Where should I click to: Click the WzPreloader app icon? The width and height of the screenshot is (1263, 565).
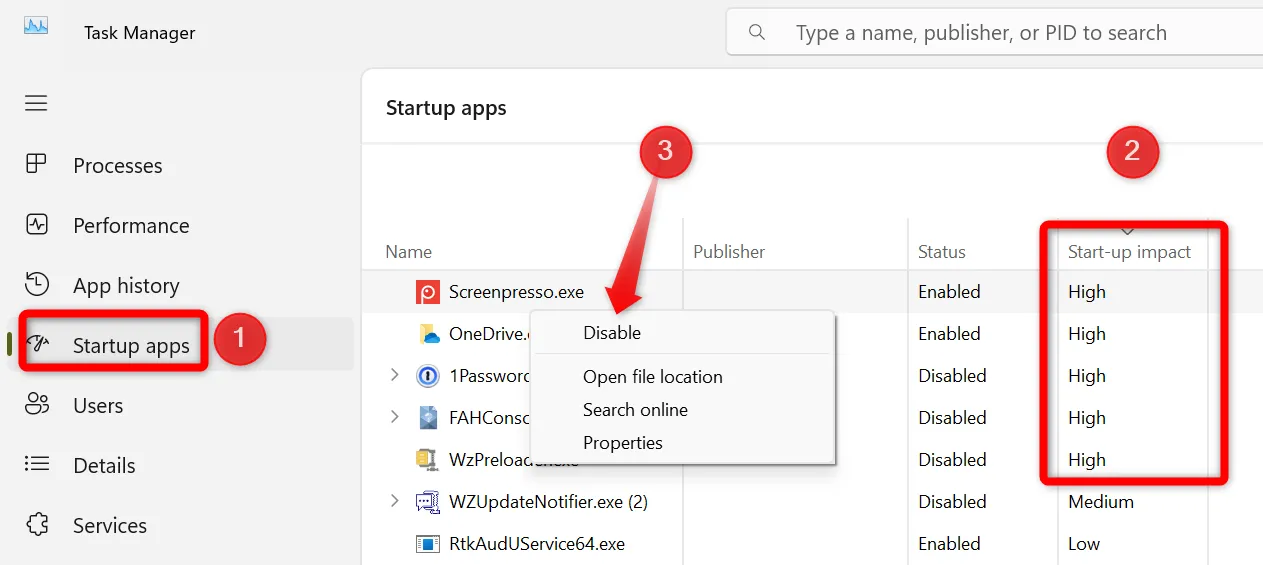pyautogui.click(x=428, y=460)
